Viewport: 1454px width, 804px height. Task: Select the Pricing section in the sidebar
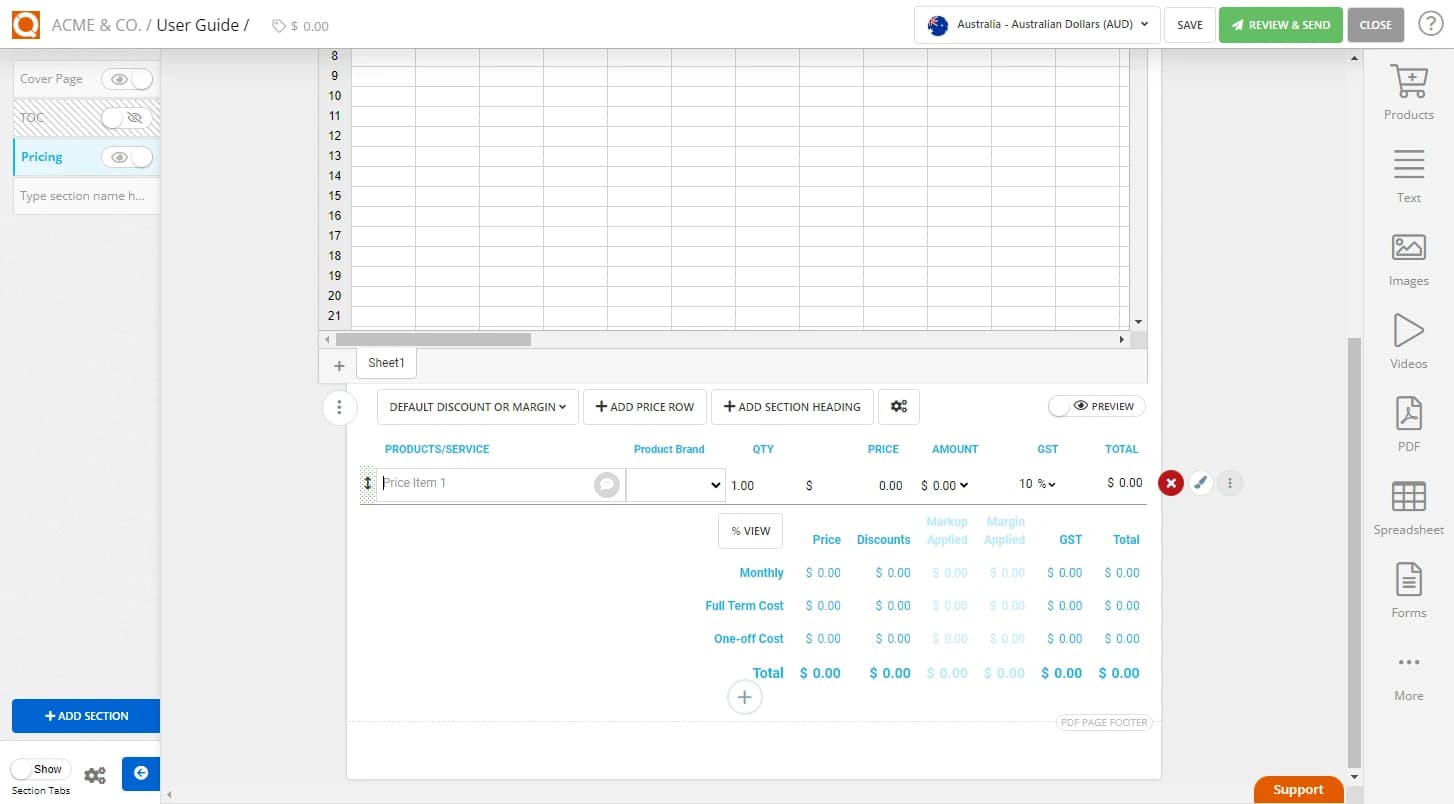pyautogui.click(x=41, y=156)
